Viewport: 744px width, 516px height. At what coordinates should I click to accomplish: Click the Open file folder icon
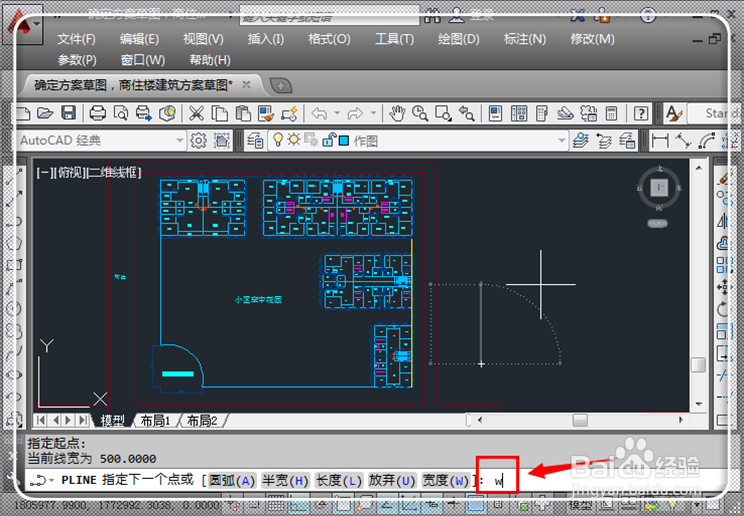pyautogui.click(x=45, y=113)
